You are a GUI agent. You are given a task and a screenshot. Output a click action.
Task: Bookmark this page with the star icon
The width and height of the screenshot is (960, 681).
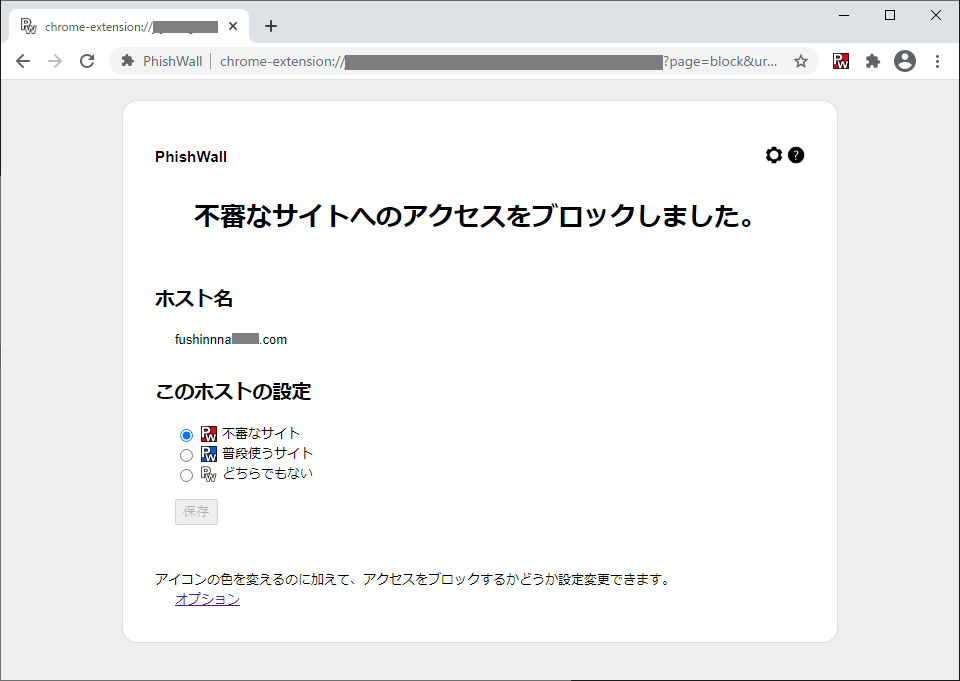[x=801, y=61]
